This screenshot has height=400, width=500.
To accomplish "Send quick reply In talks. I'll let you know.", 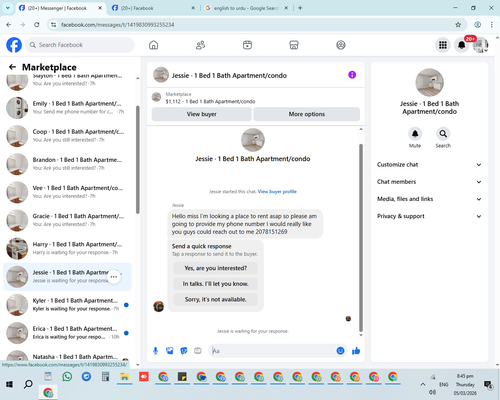I will tap(216, 284).
